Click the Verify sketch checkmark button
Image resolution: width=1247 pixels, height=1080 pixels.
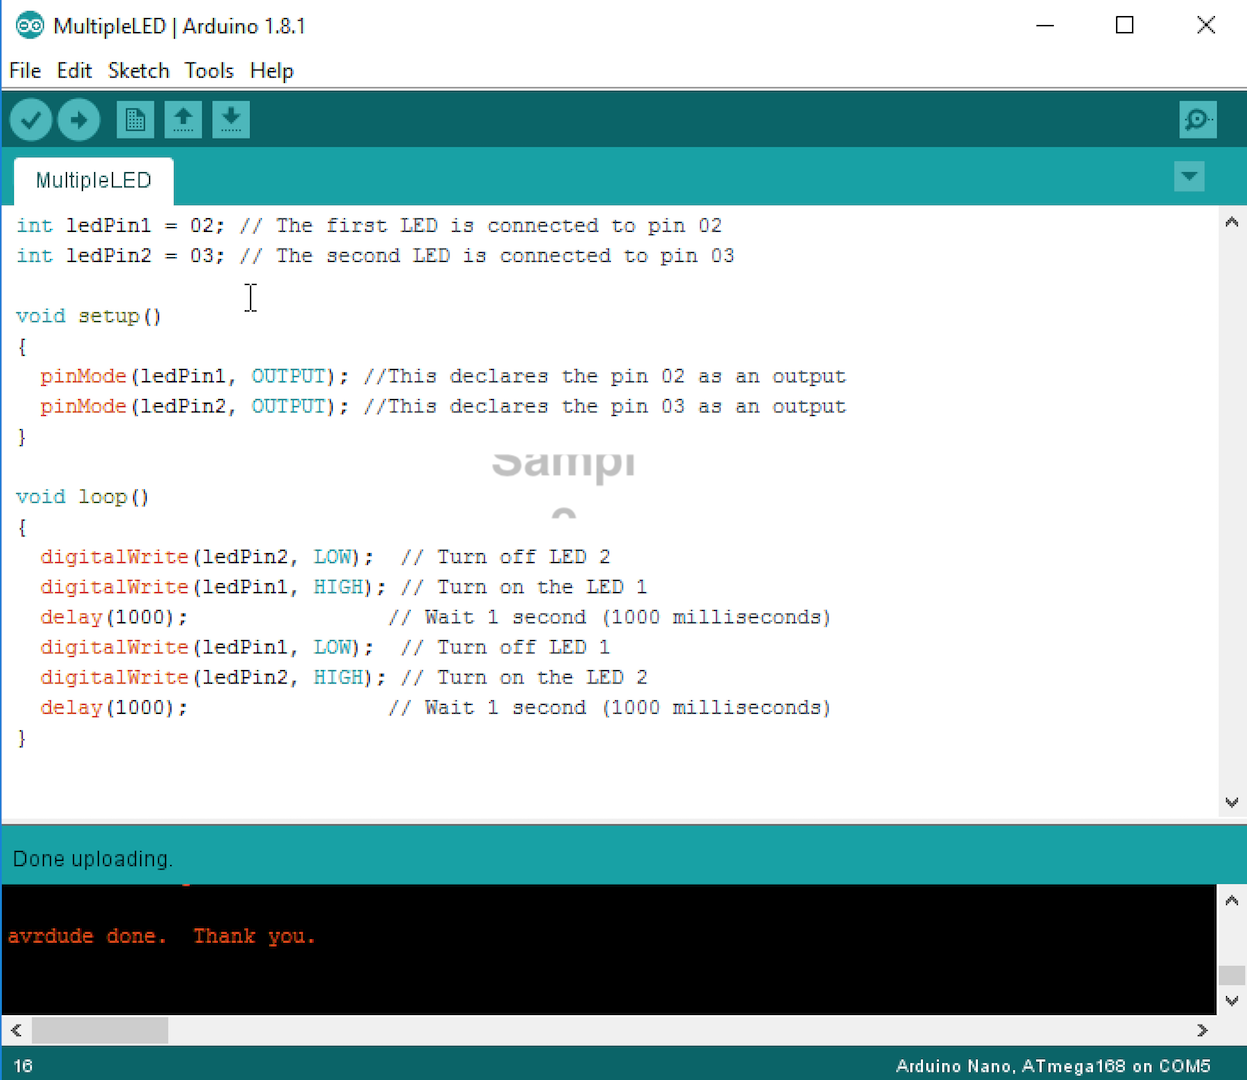[x=31, y=120]
